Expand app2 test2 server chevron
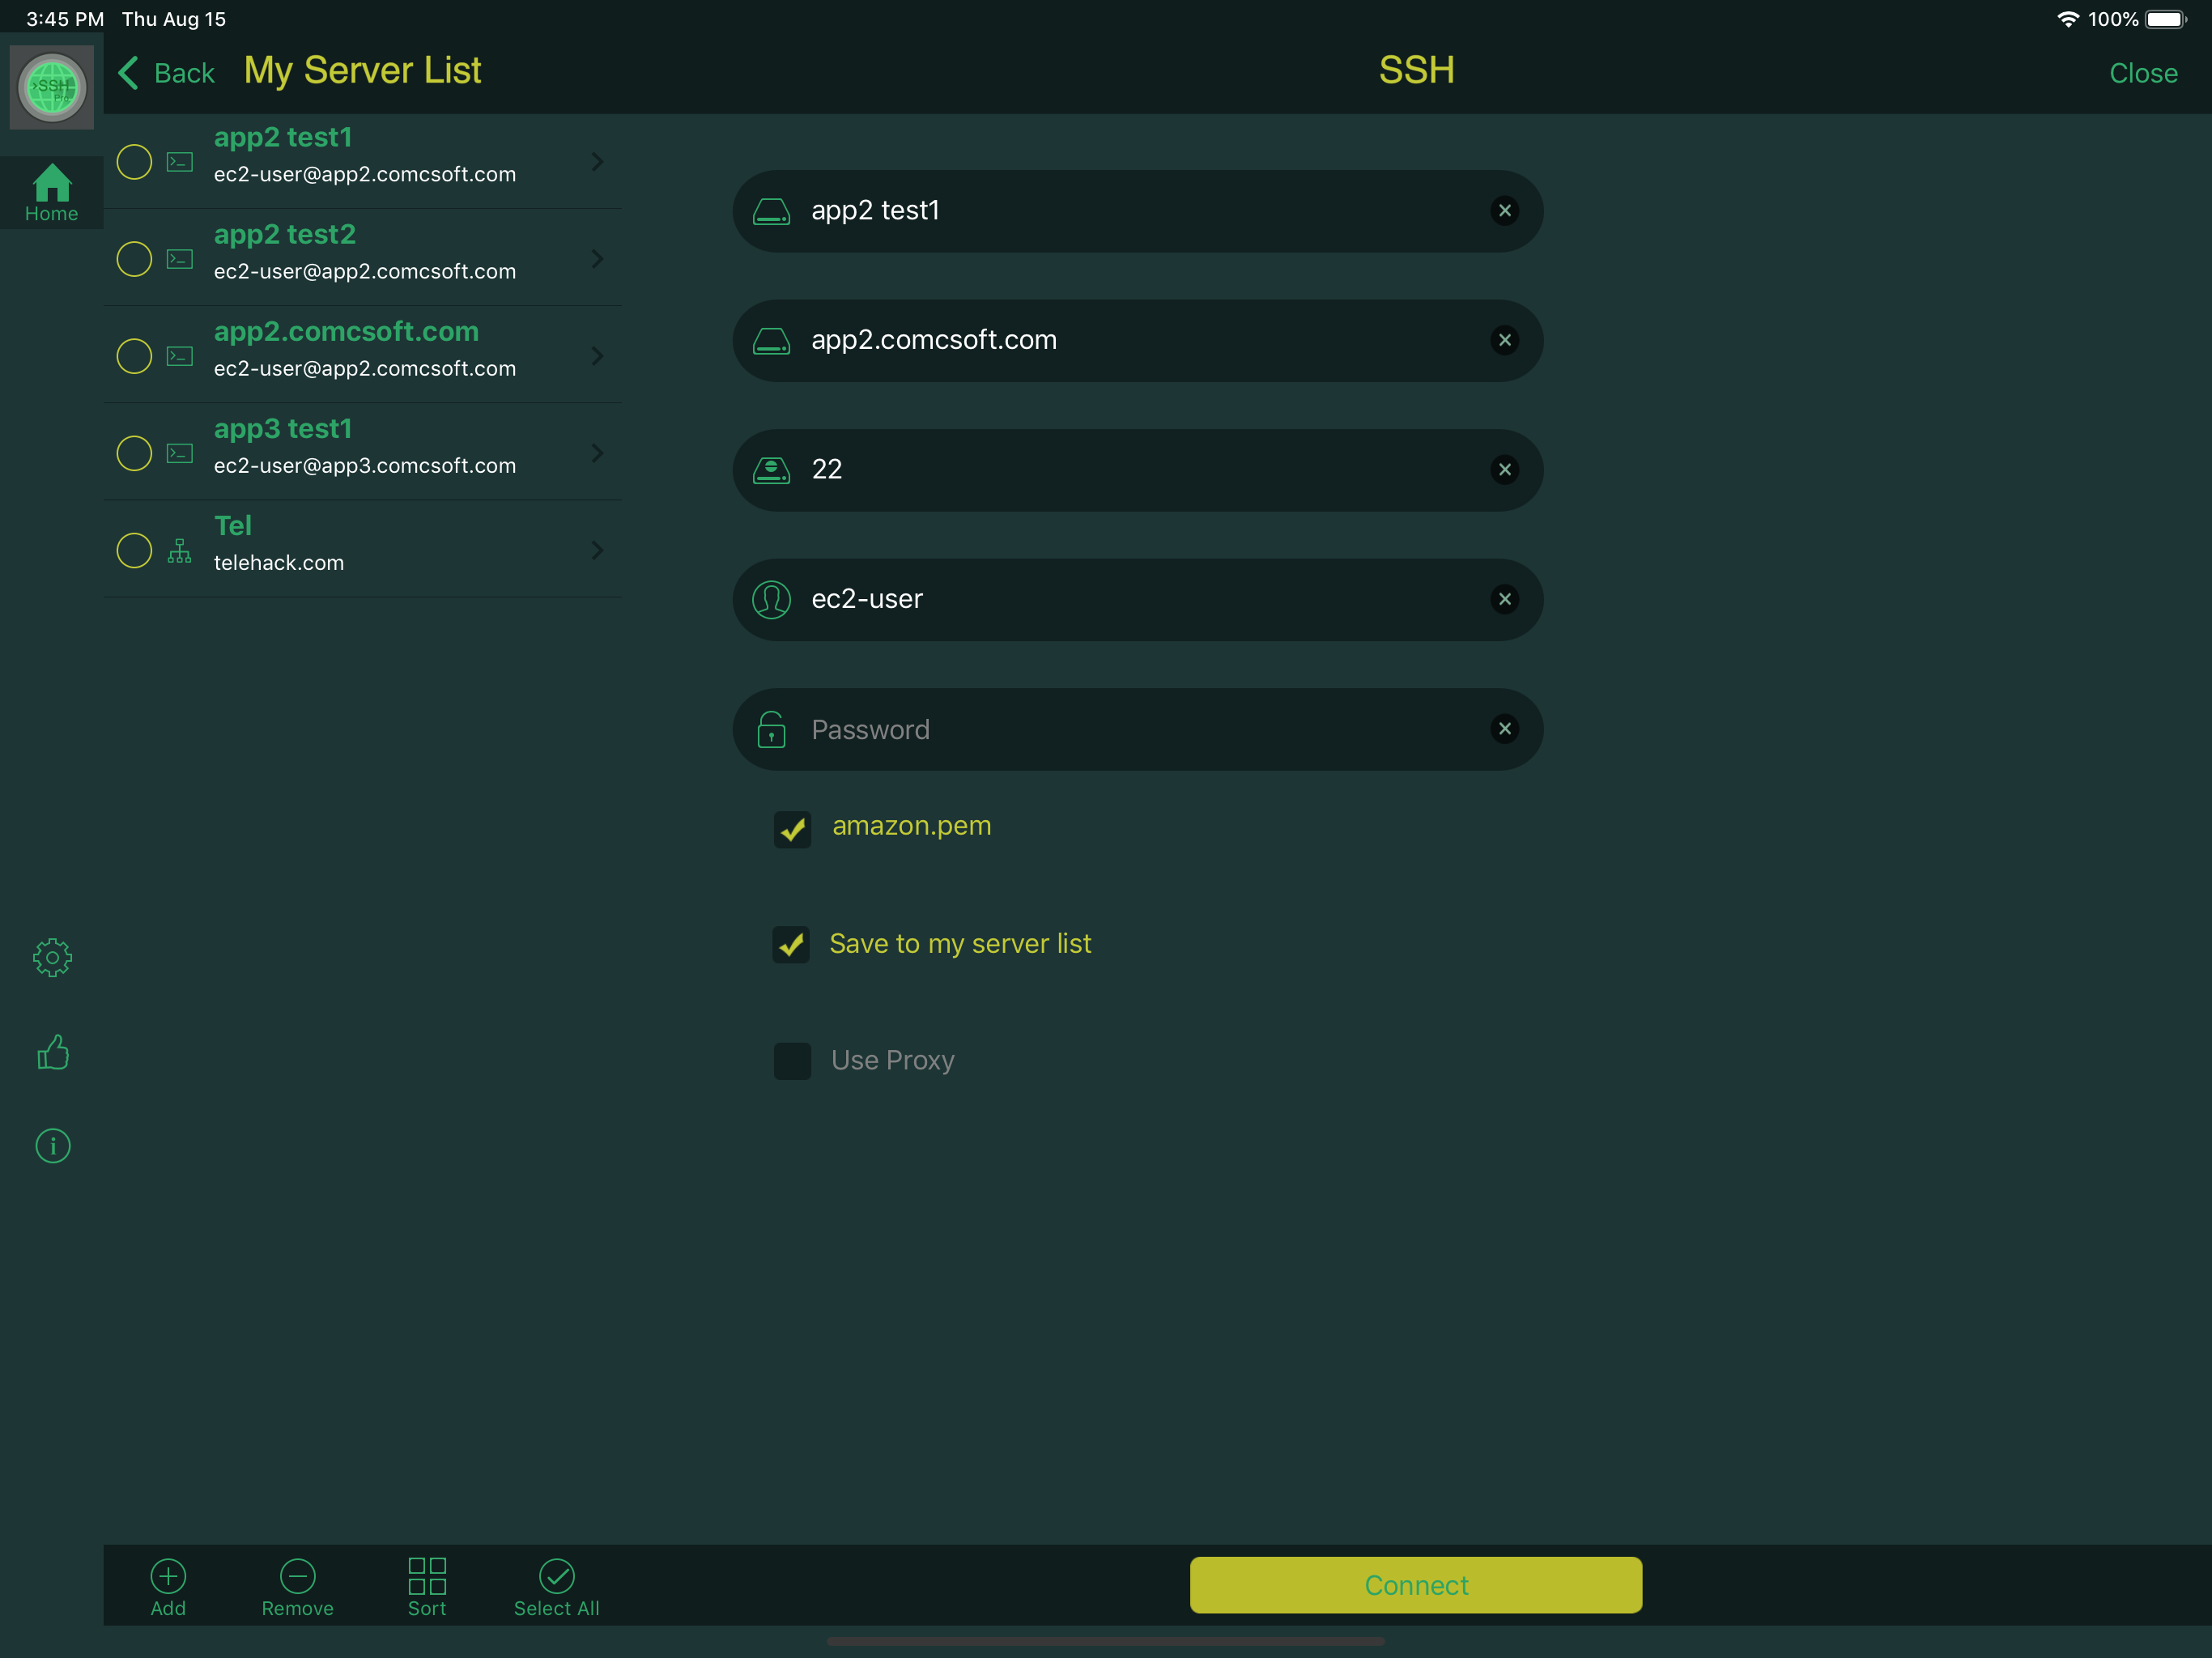This screenshot has height=1658, width=2212. click(x=597, y=259)
